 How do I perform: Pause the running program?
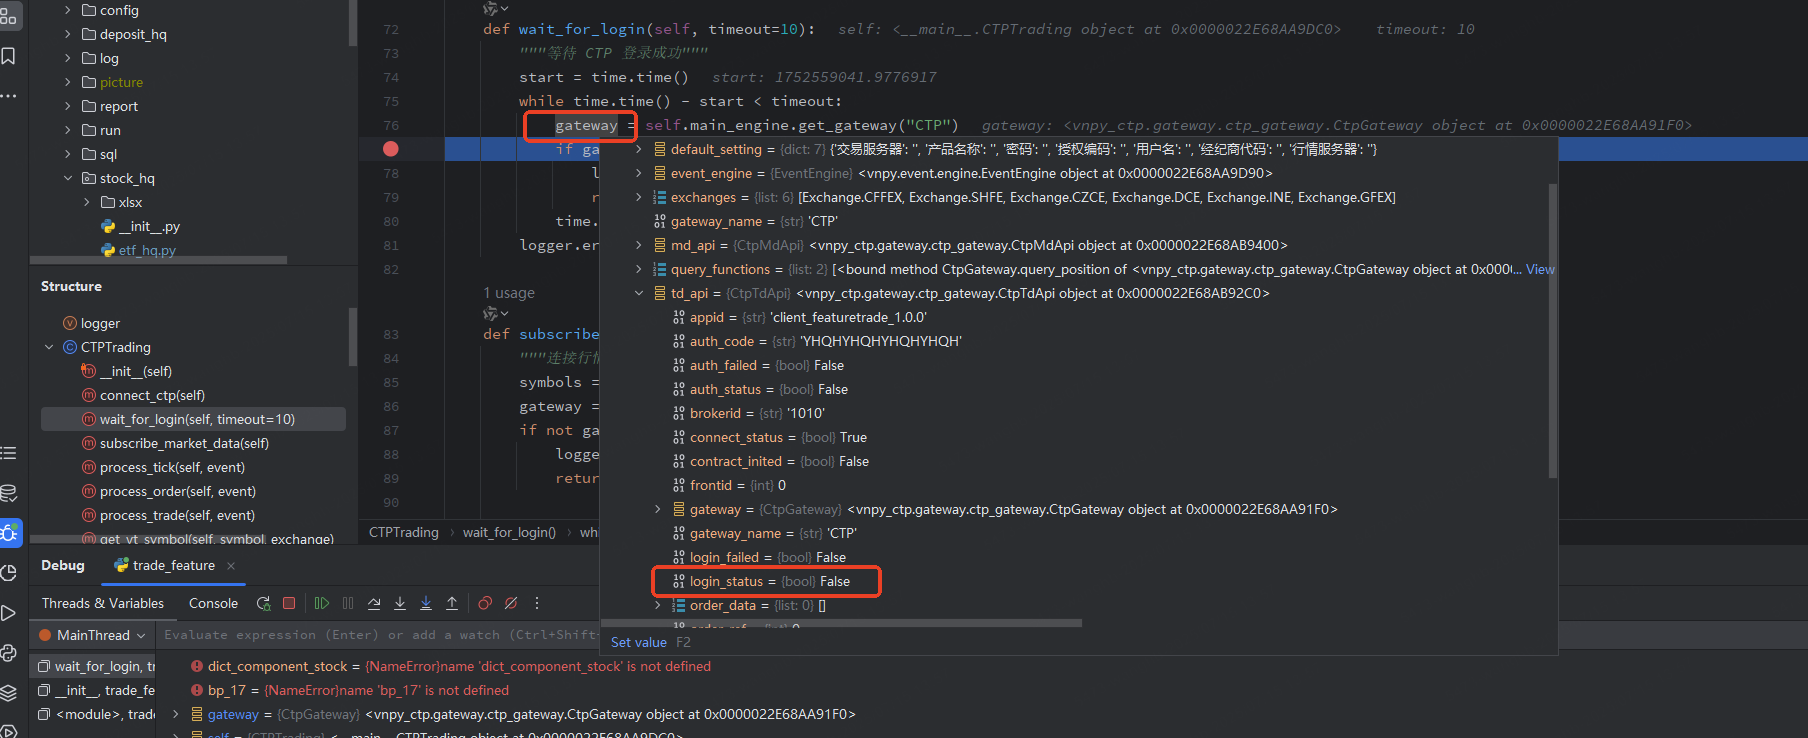click(348, 603)
